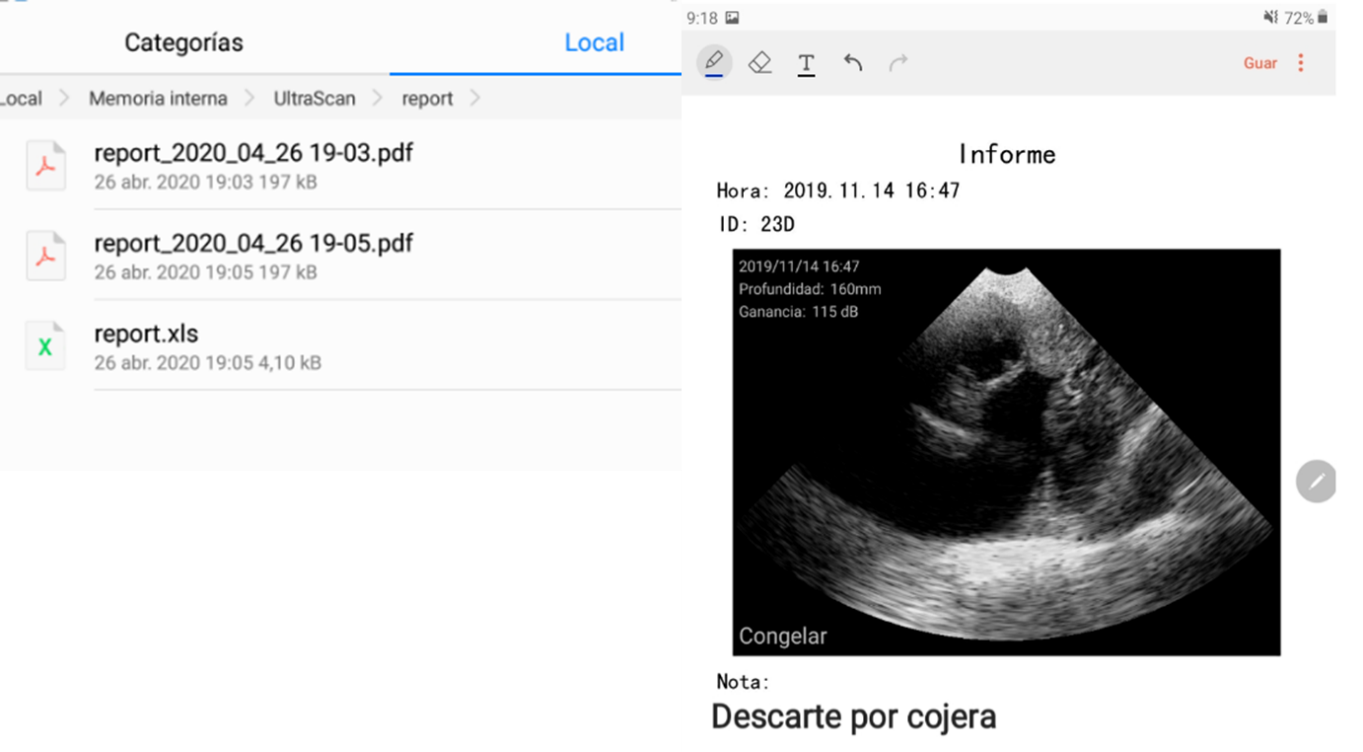
Task: Go to Memoria interna in breadcrumb
Action: pos(158,99)
